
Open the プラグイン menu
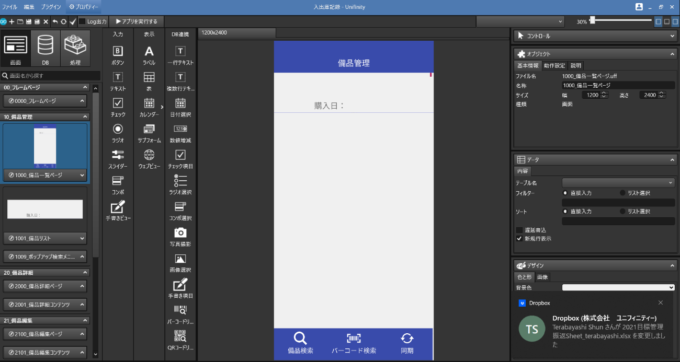click(x=51, y=7)
